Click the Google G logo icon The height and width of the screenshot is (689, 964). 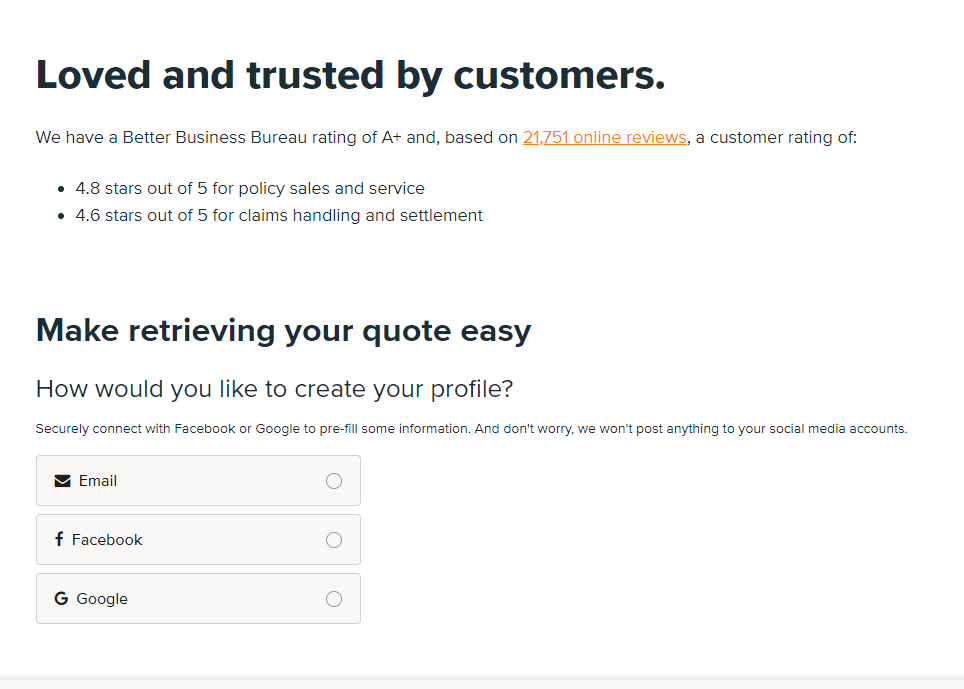tap(61, 598)
